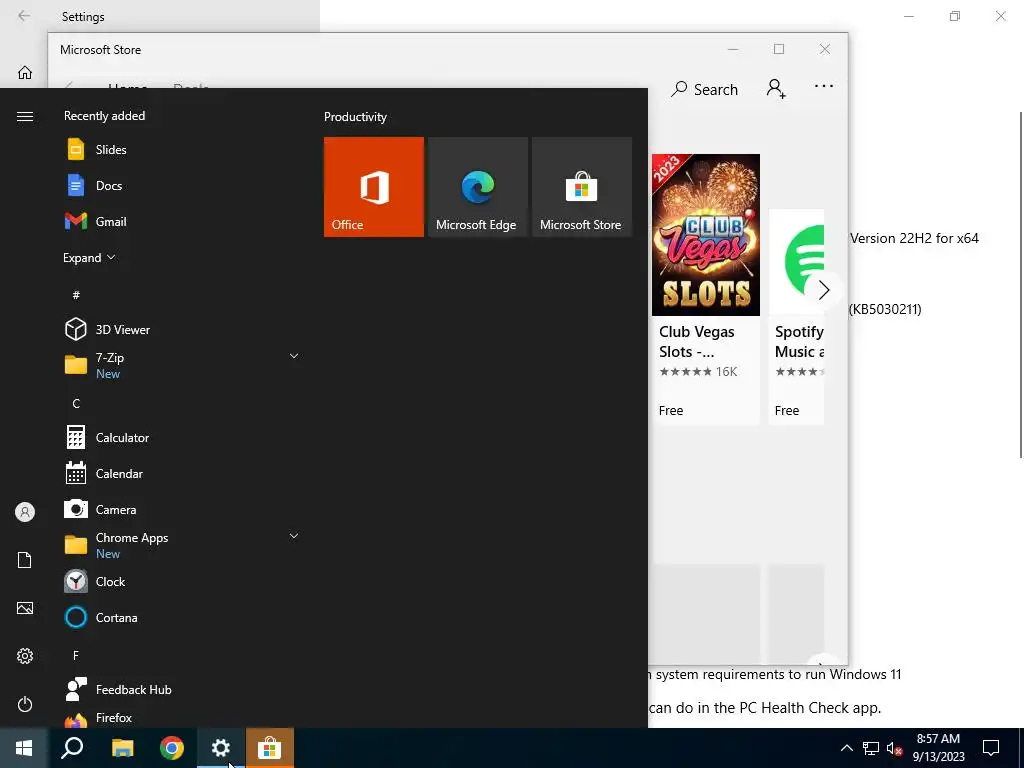Launch Google Chrome from taskbar
The image size is (1024, 768).
(172, 748)
